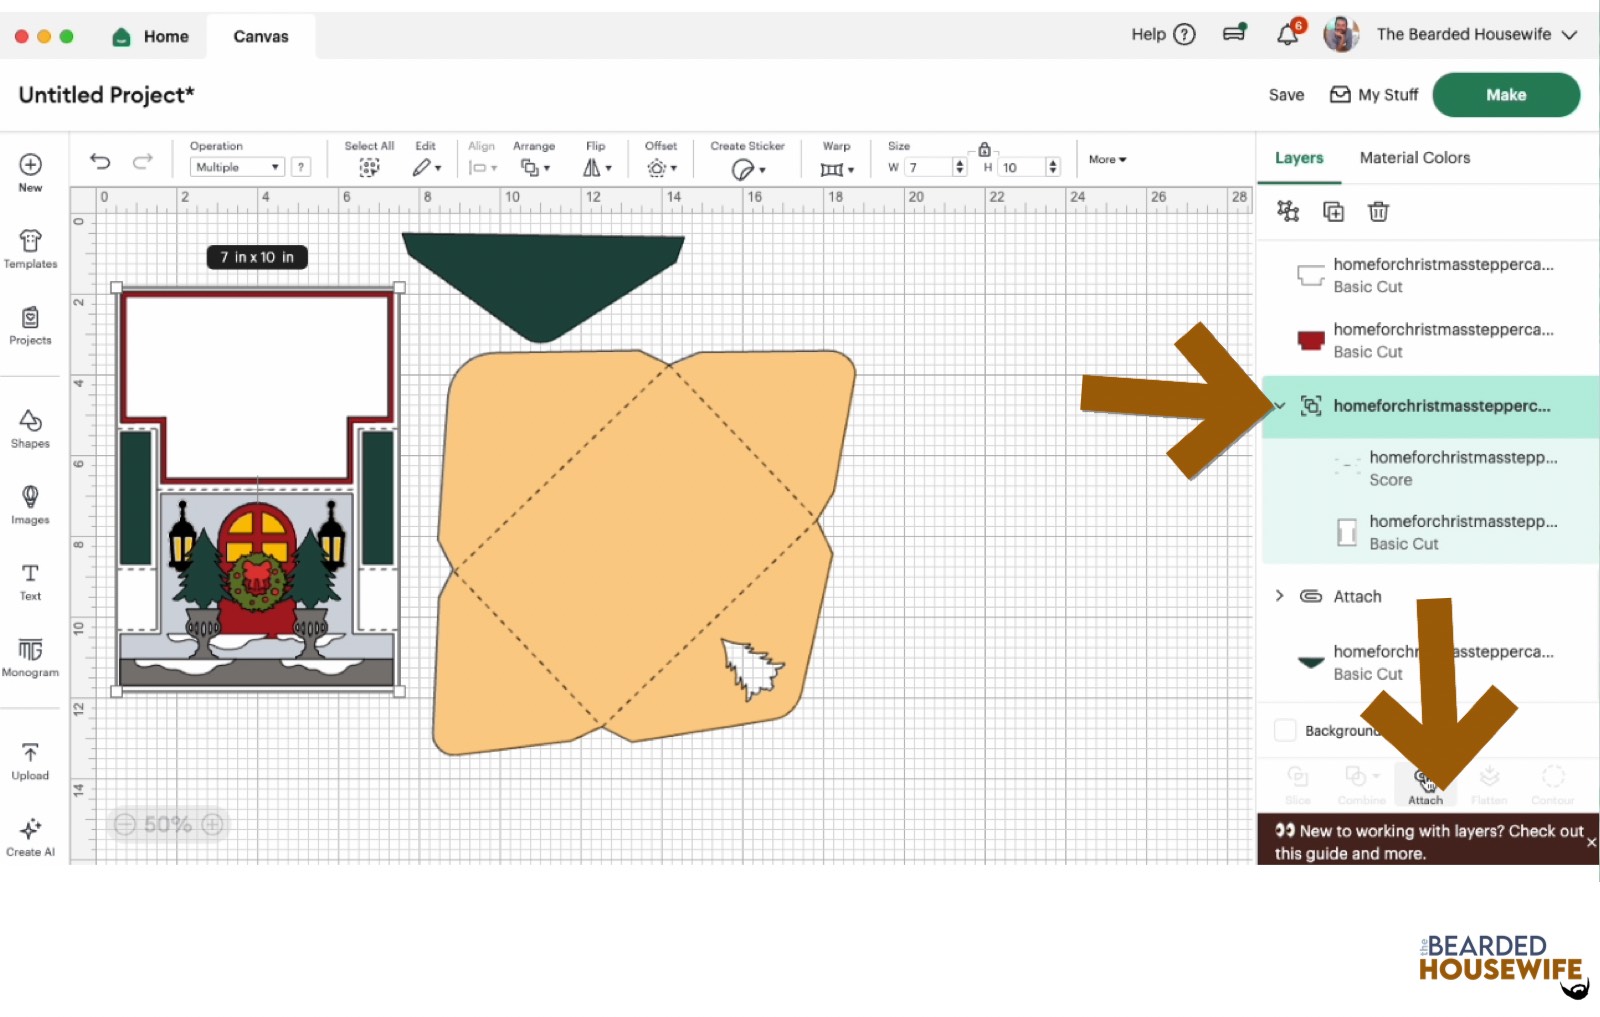Open the More toolbar dropdown

(1107, 159)
